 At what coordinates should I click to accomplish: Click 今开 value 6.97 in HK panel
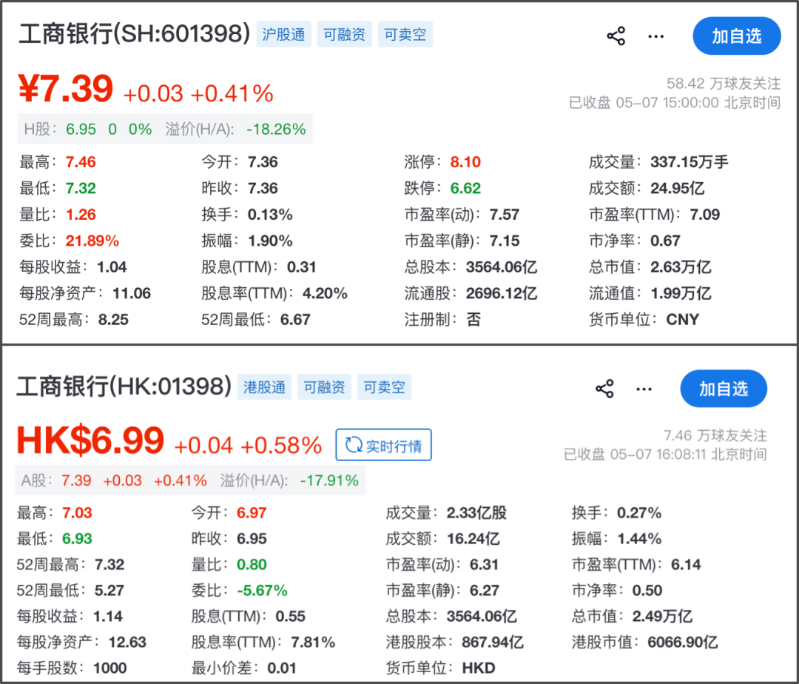pyautogui.click(x=251, y=513)
